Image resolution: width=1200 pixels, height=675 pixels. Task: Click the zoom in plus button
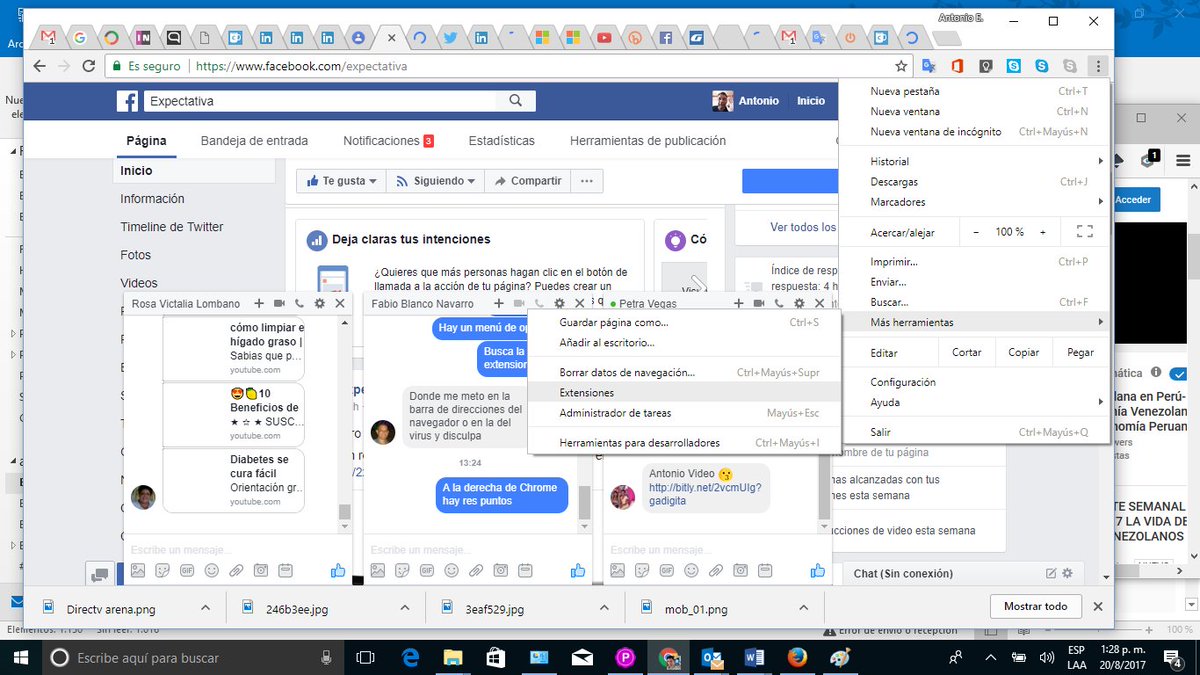tap(1042, 232)
